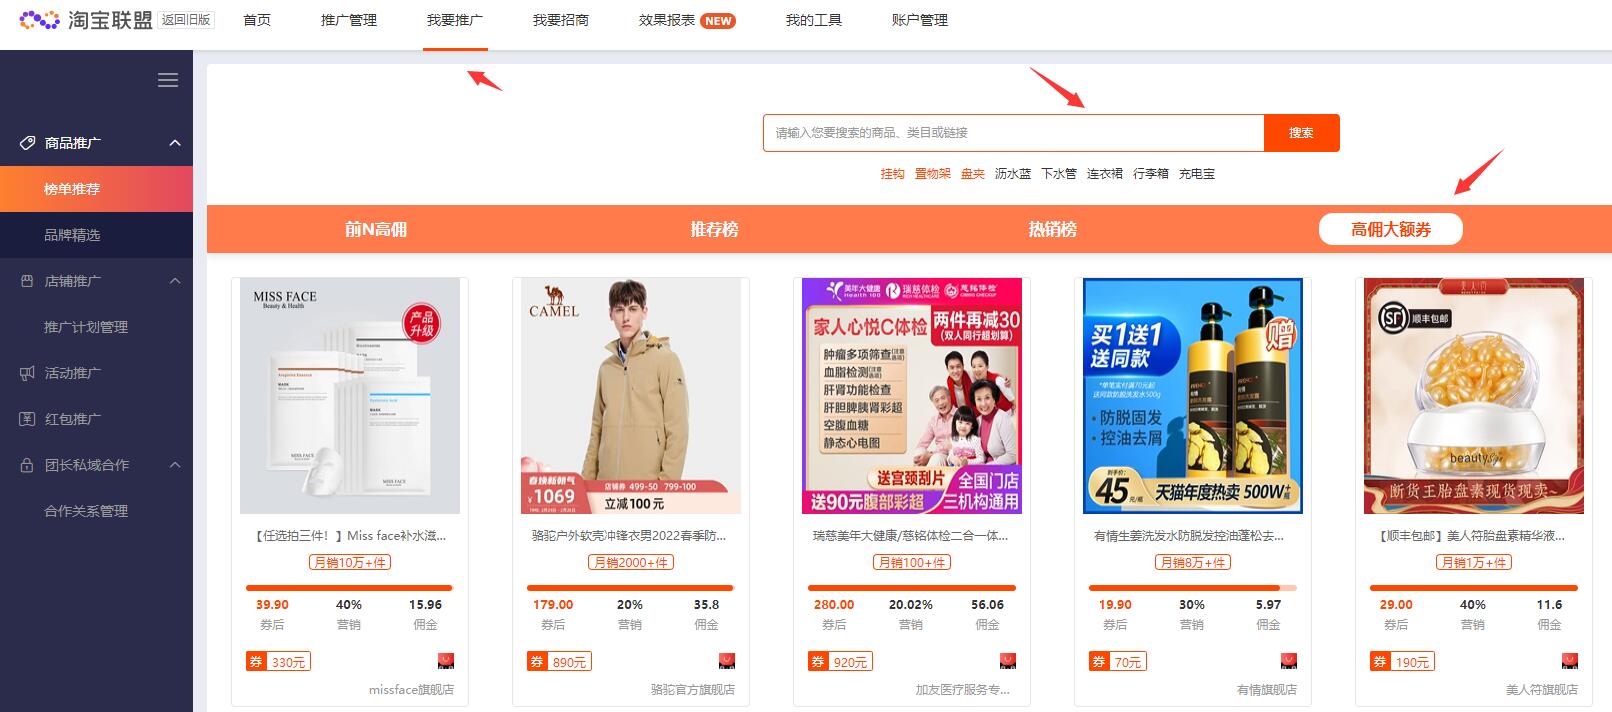The height and width of the screenshot is (712, 1612).
Task: Open the 防脱固发 shampoo product image
Action: [x=1193, y=396]
